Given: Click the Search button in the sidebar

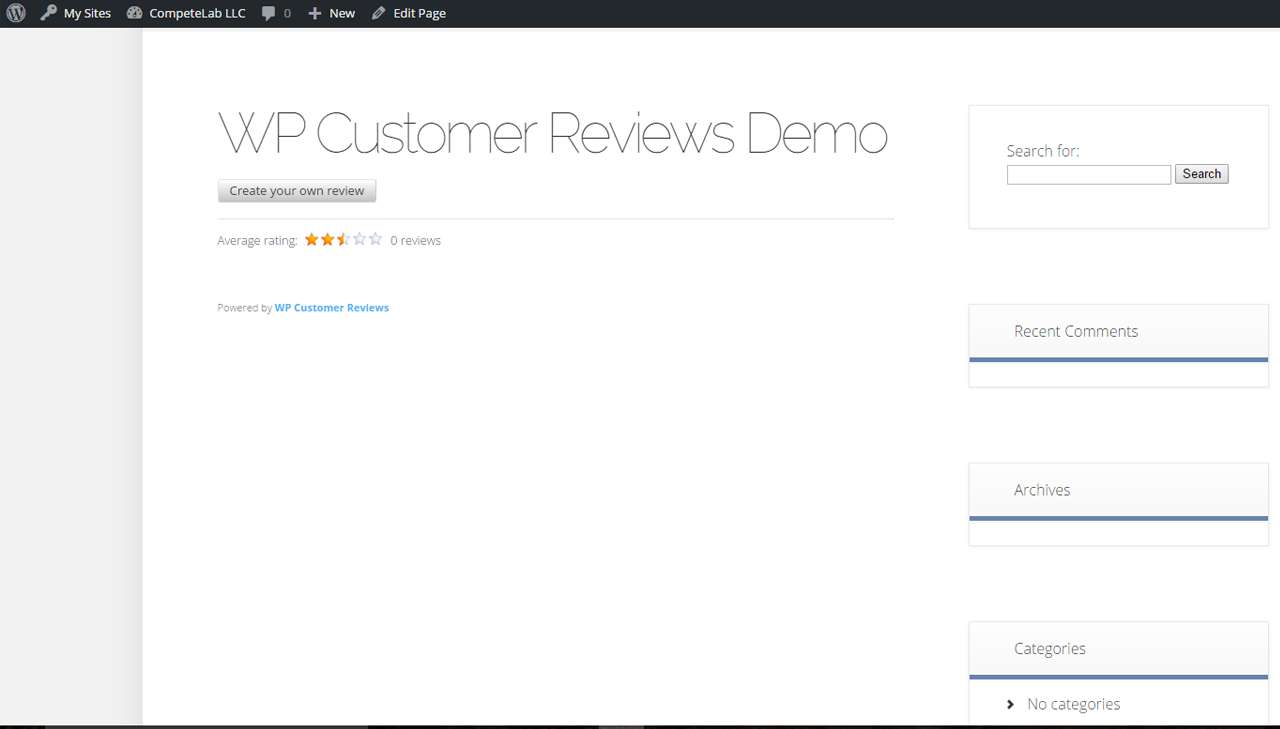Looking at the screenshot, I should click(1201, 173).
